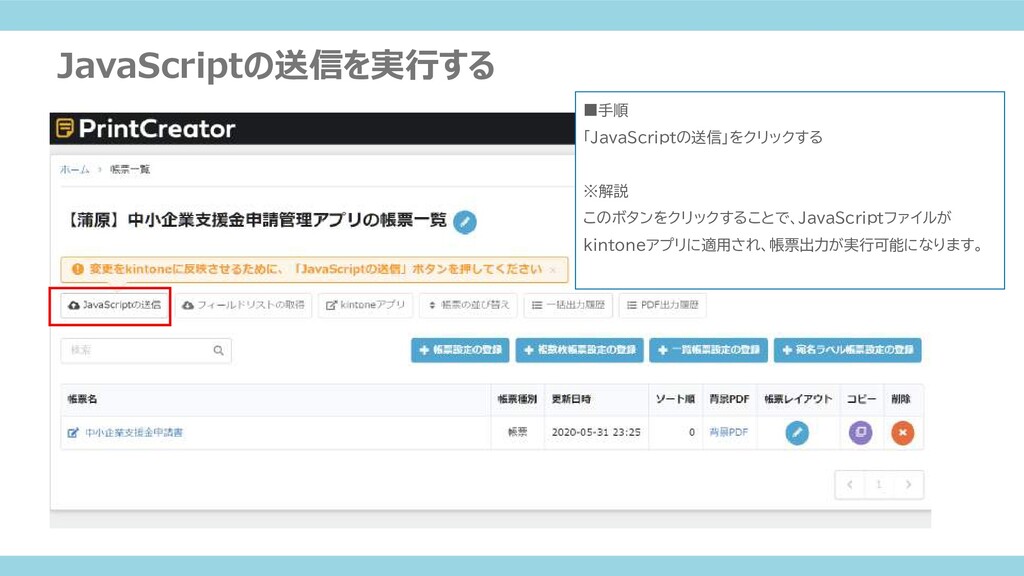This screenshot has height=576, width=1024.
Task: Delete the form with red X icon
Action: point(903,432)
